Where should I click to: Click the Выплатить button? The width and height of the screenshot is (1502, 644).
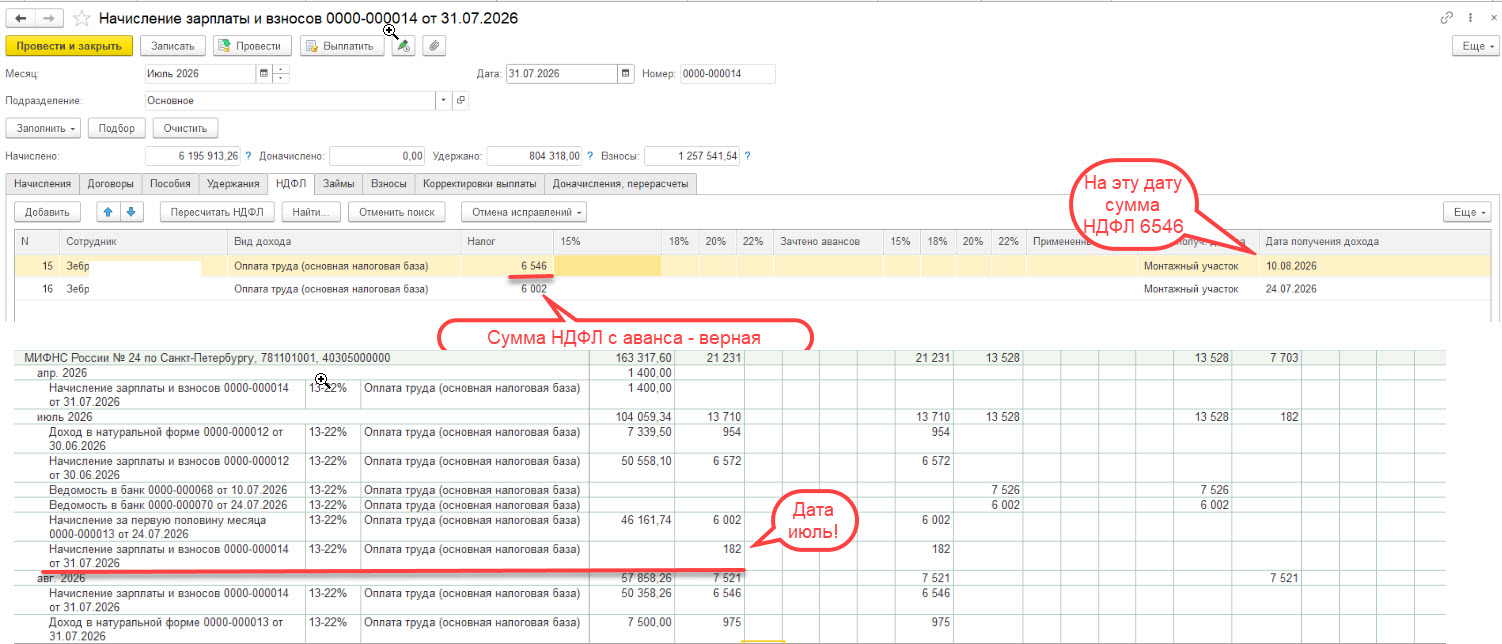342,46
